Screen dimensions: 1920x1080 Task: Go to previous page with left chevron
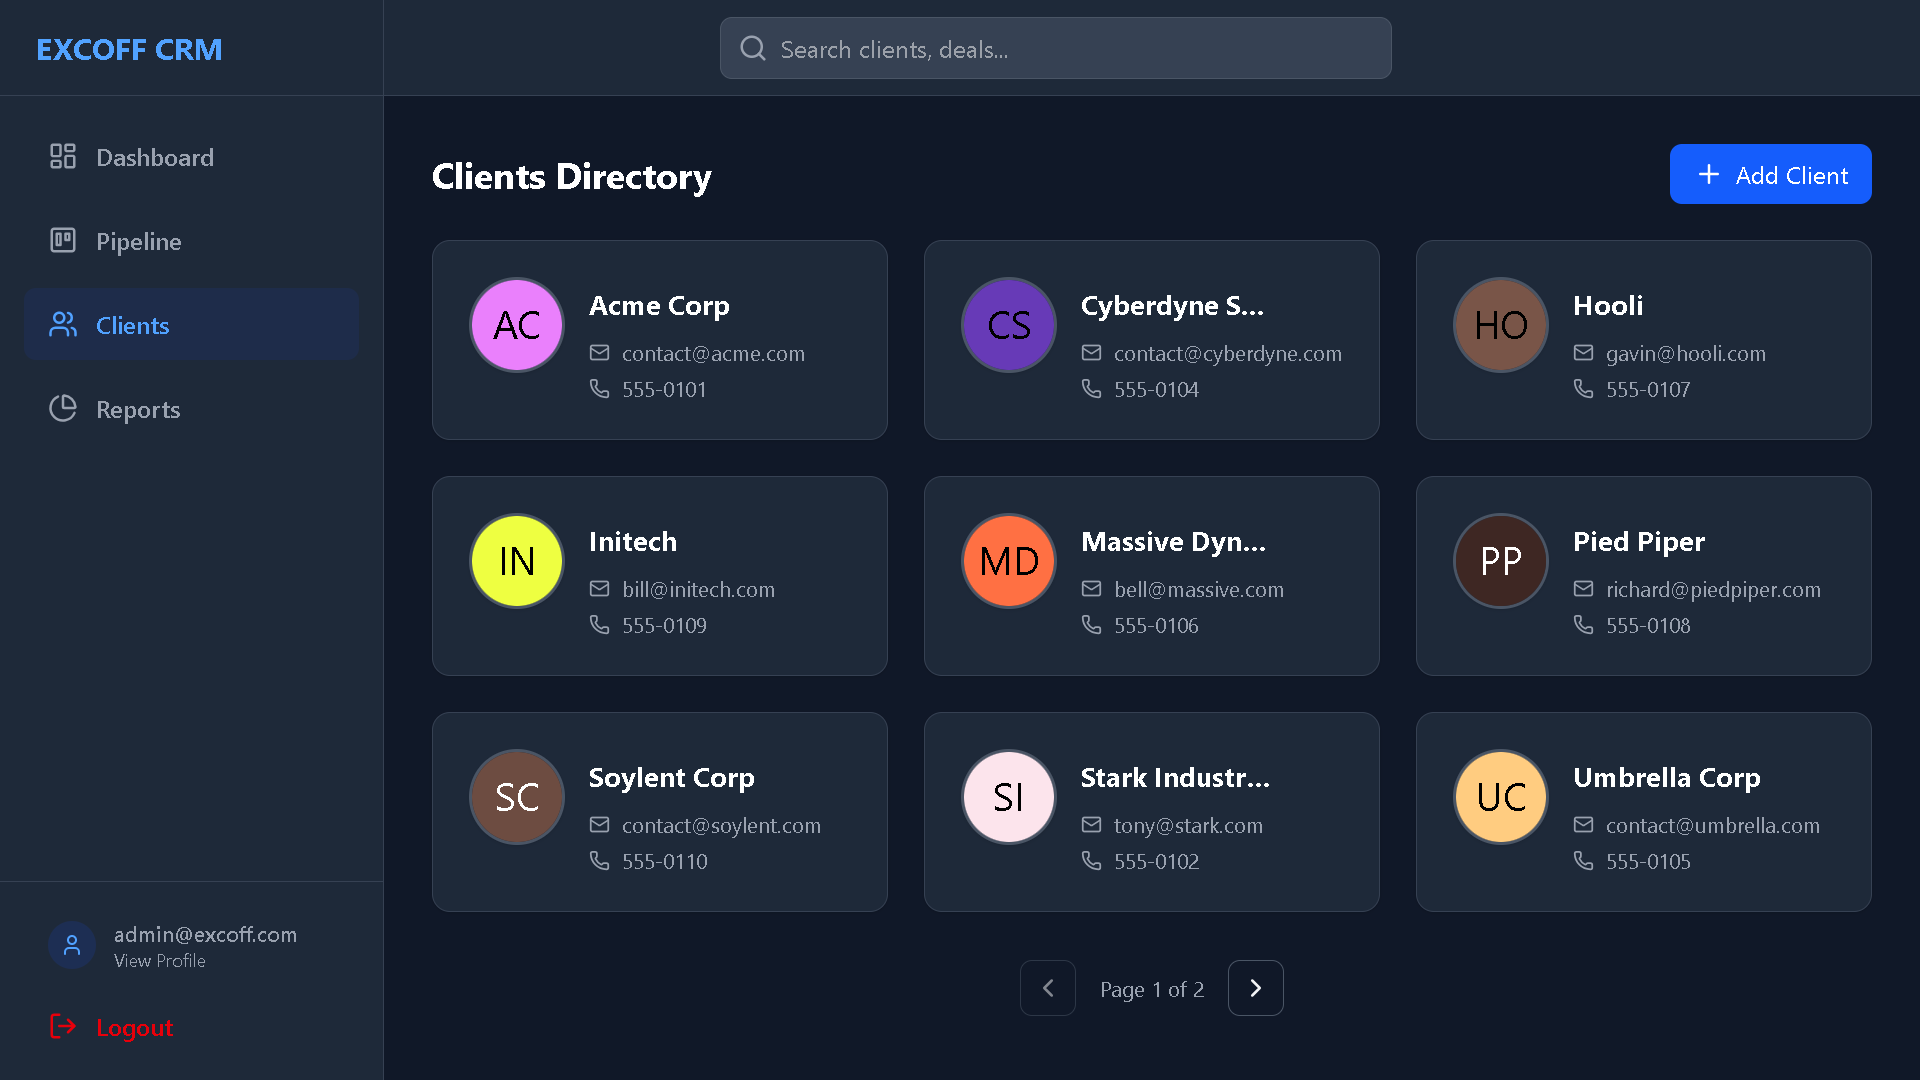coord(1048,988)
